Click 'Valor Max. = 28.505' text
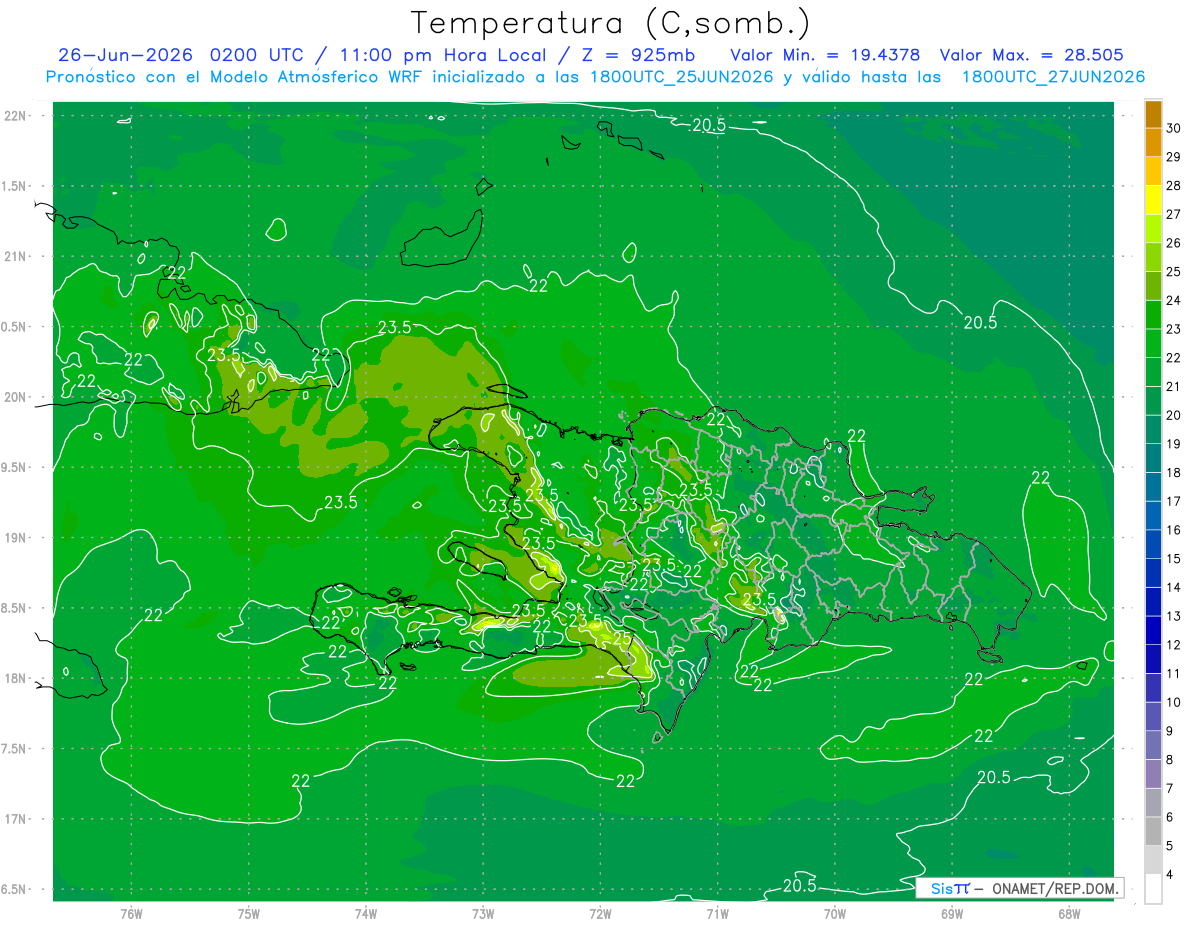The height and width of the screenshot is (927, 1200). click(1032, 55)
